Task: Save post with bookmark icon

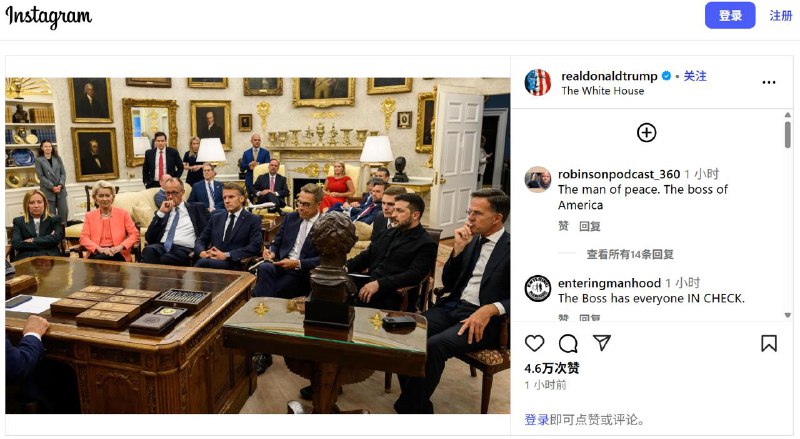Action: tap(769, 344)
